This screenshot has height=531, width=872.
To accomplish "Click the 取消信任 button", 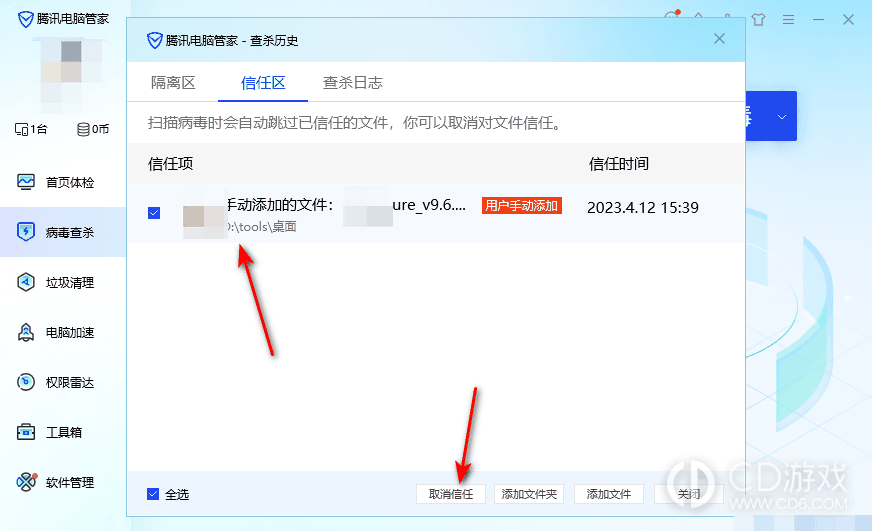I will pyautogui.click(x=450, y=494).
